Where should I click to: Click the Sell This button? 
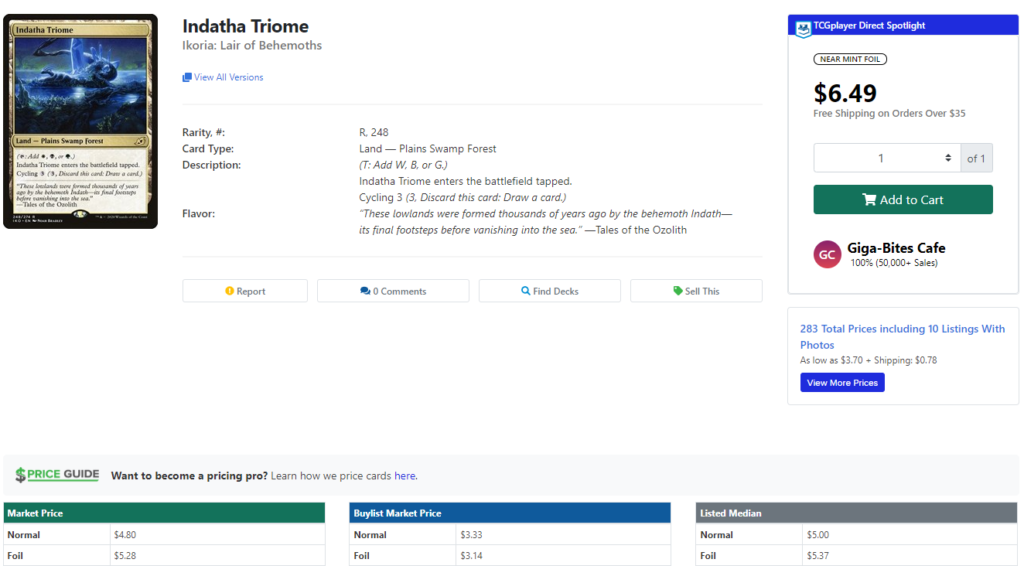(696, 291)
